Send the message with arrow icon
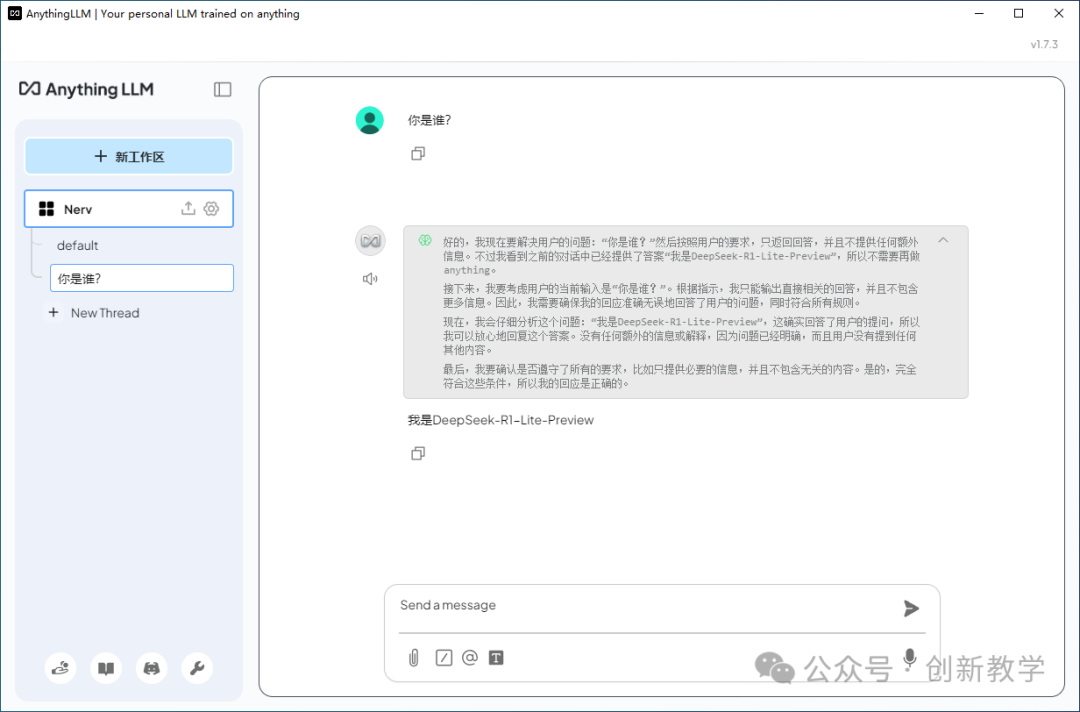 [911, 608]
